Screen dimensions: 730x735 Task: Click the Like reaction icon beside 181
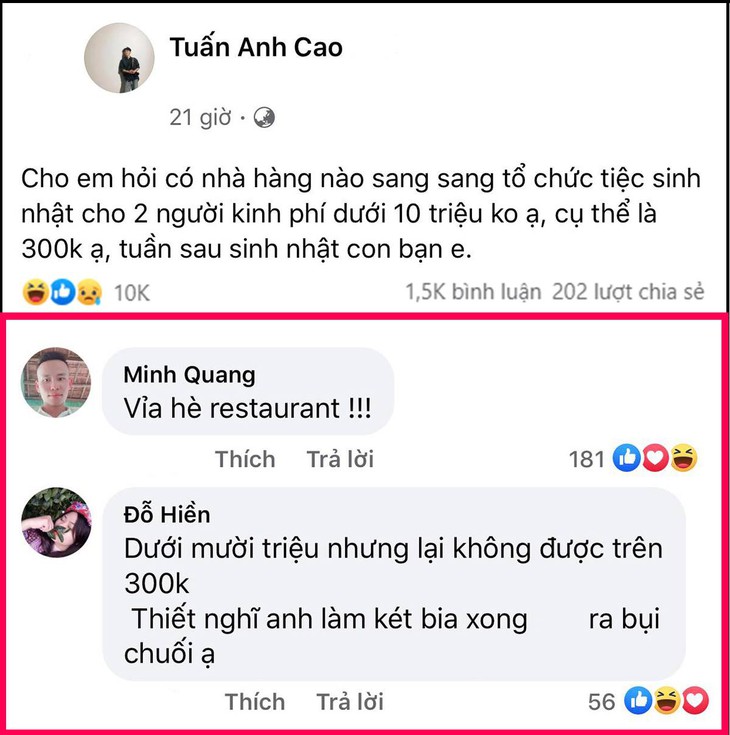point(626,458)
